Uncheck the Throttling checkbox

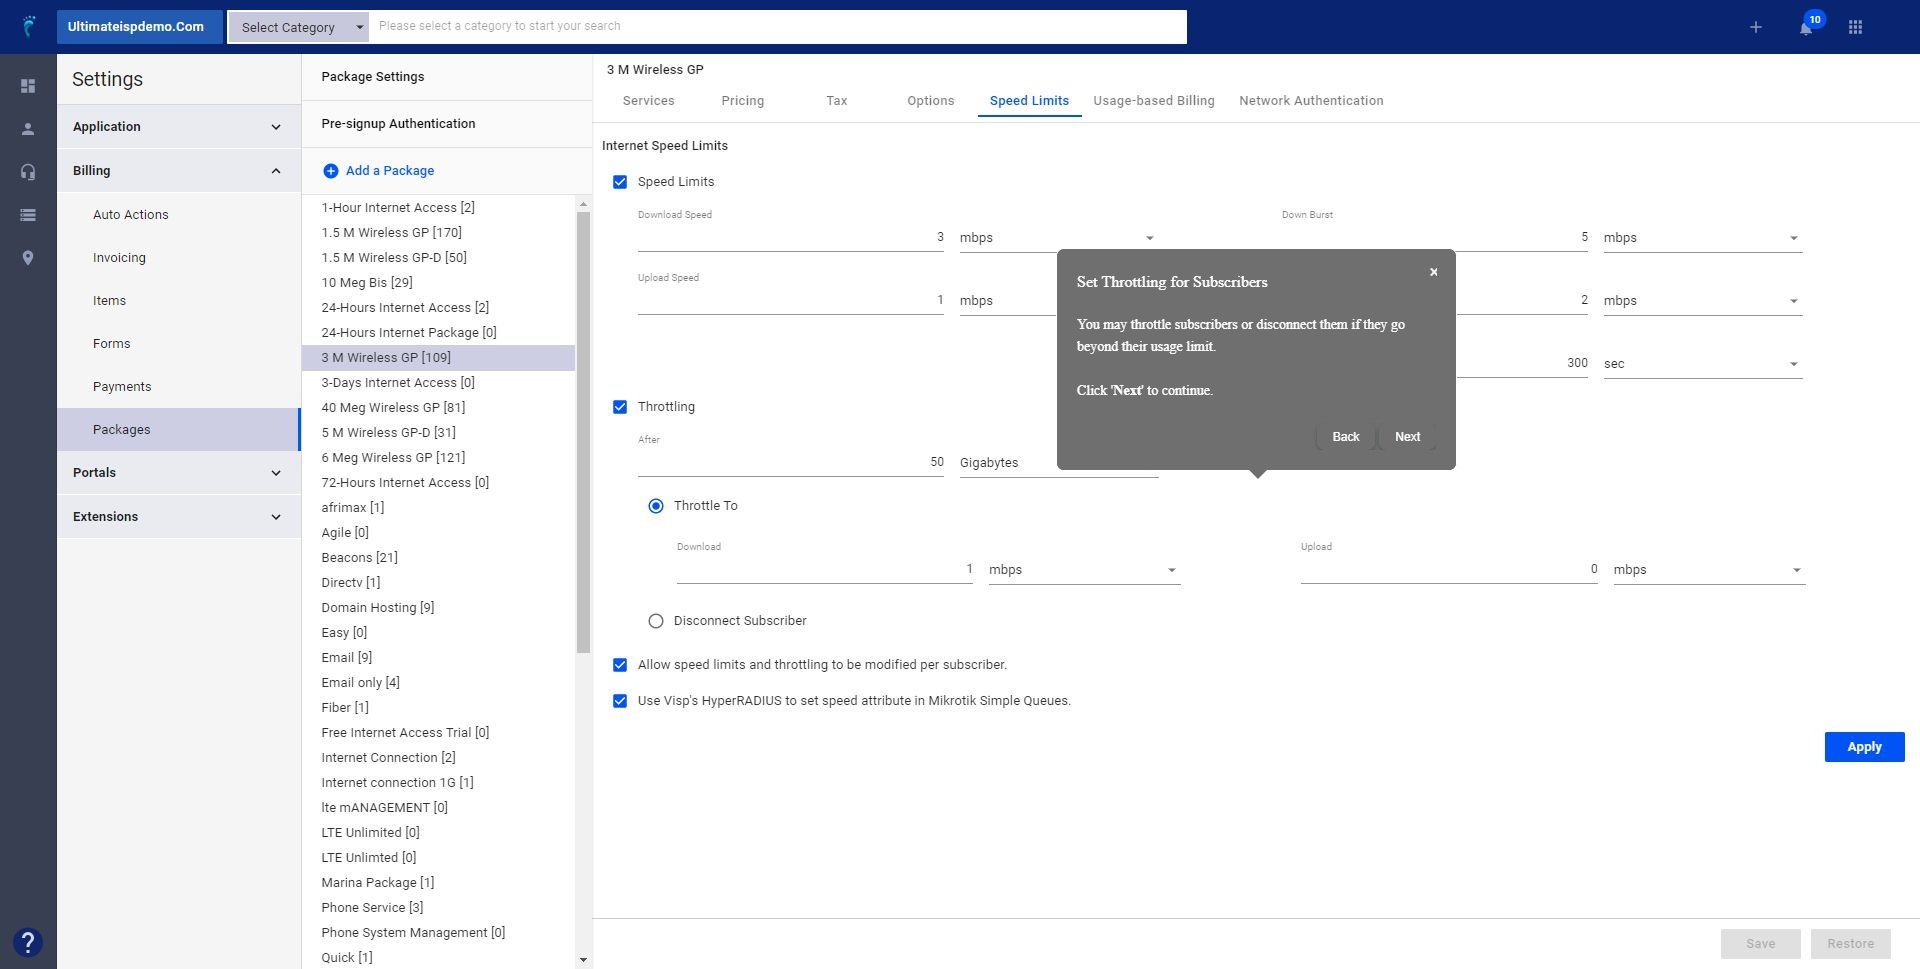click(620, 407)
